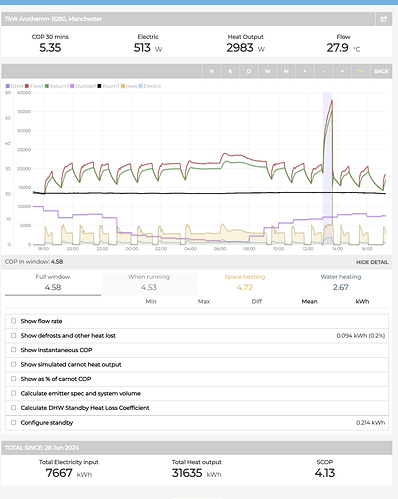Click the kWh column header
Viewport: 398px width, 499px height.
362,301
